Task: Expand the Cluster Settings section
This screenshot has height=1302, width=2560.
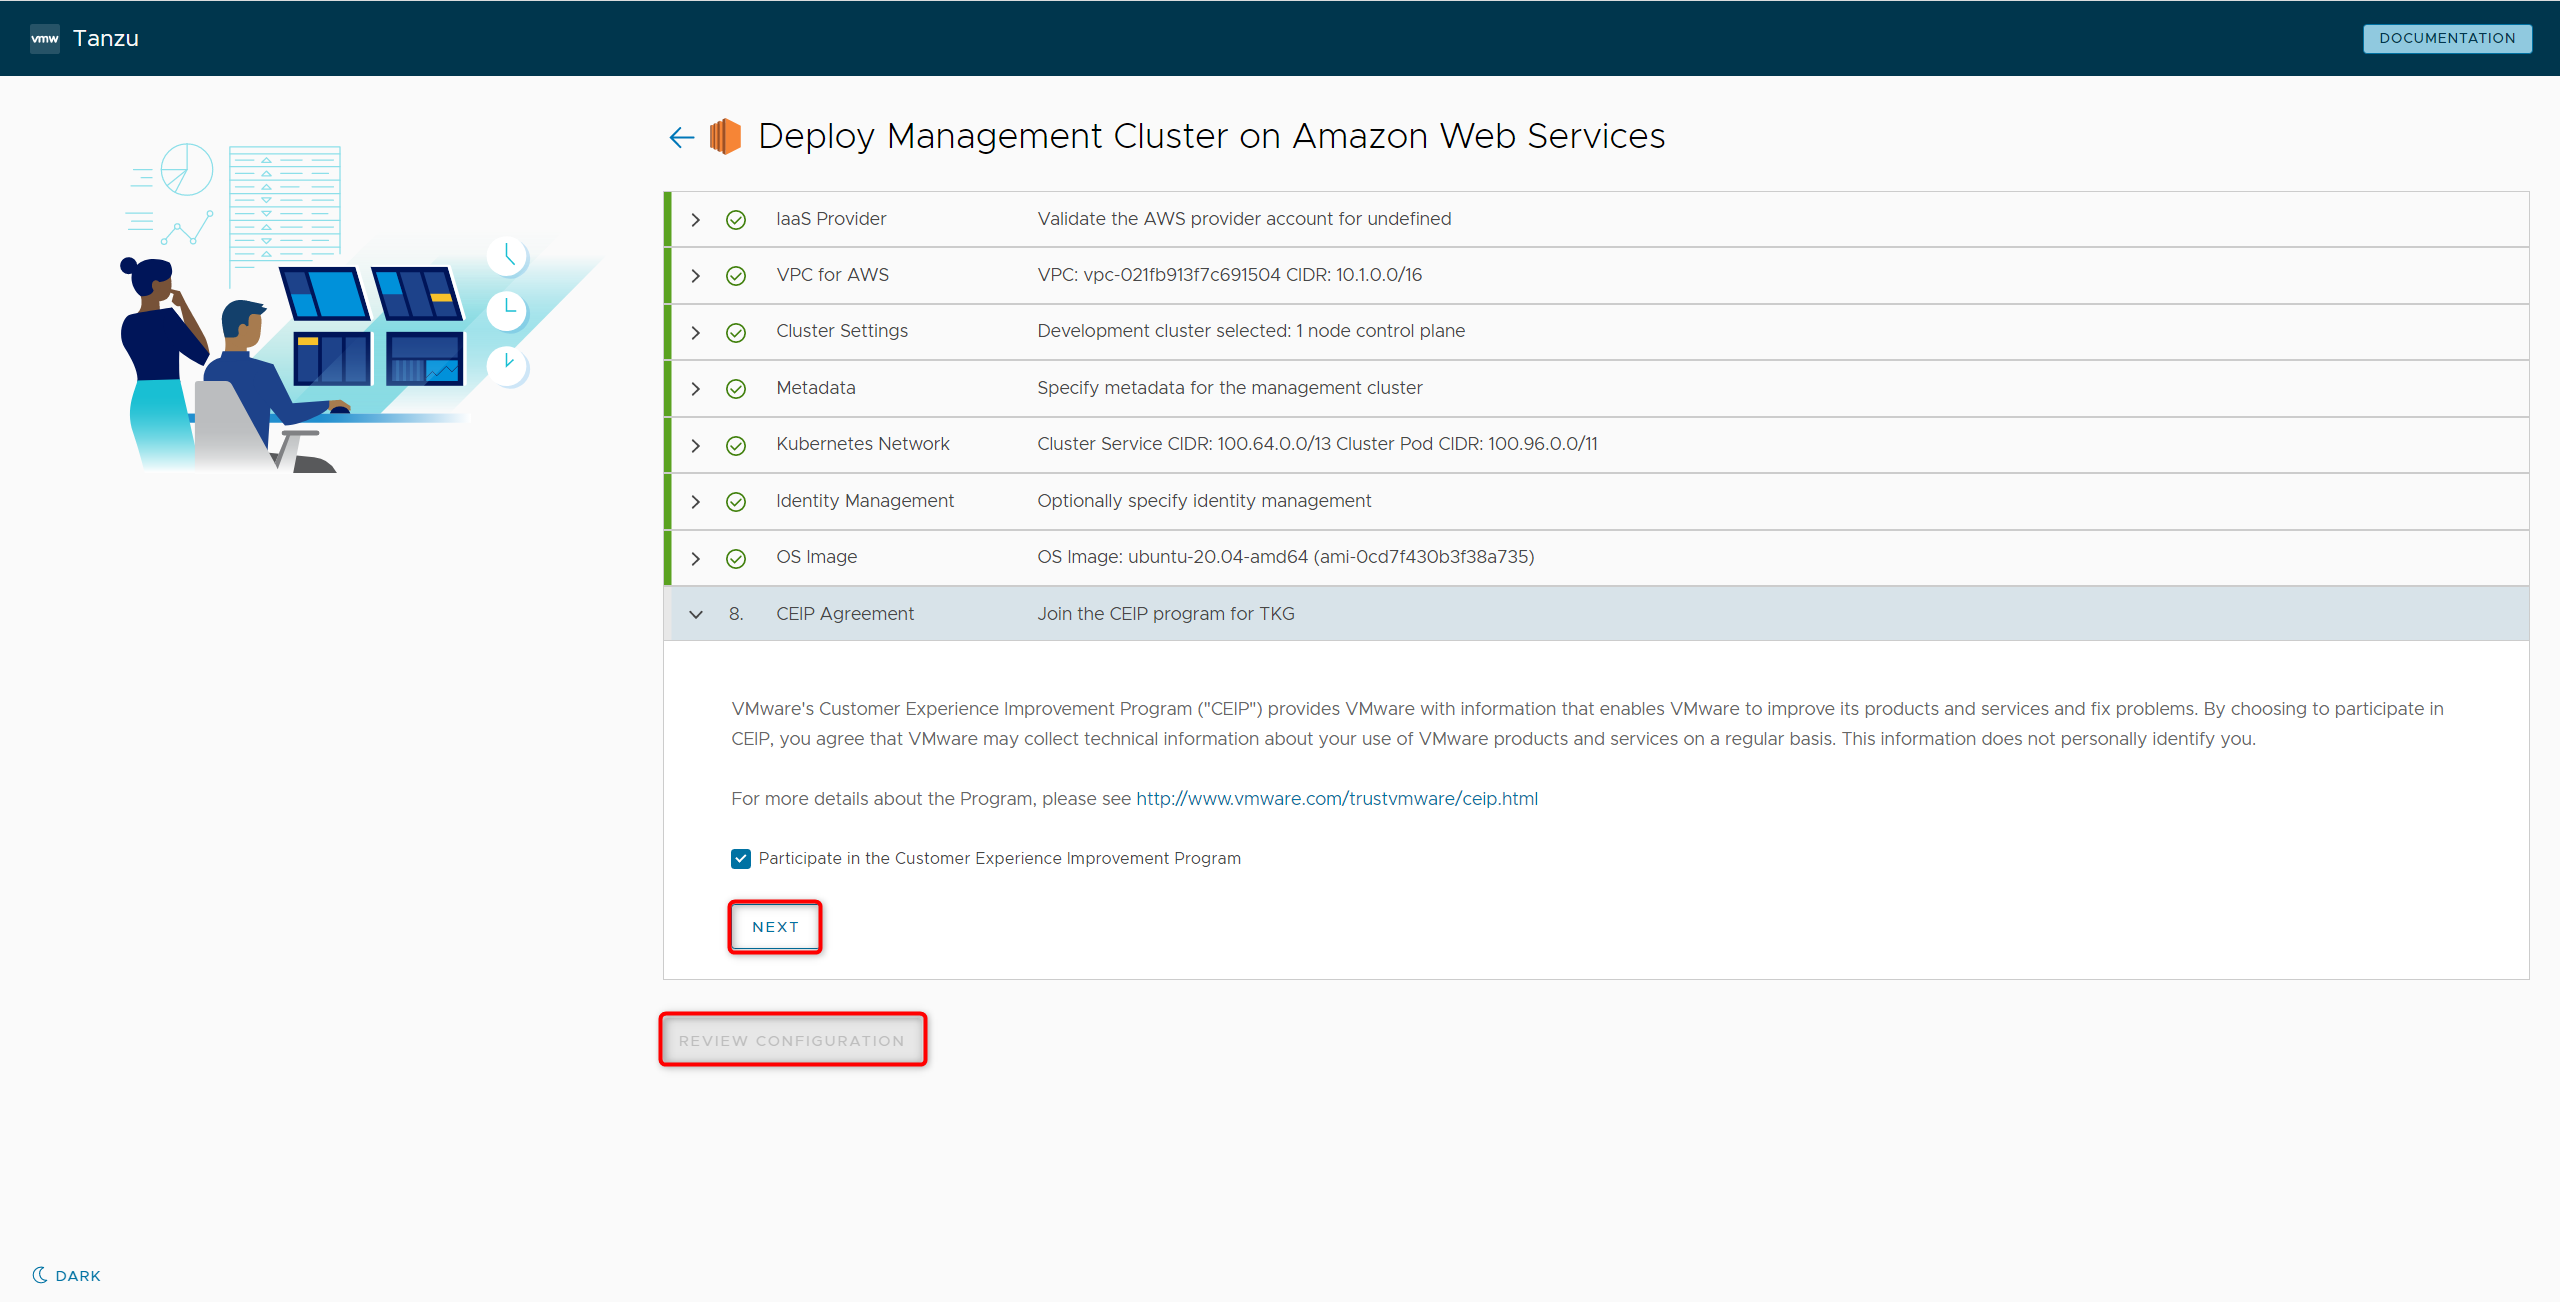Action: click(x=696, y=332)
